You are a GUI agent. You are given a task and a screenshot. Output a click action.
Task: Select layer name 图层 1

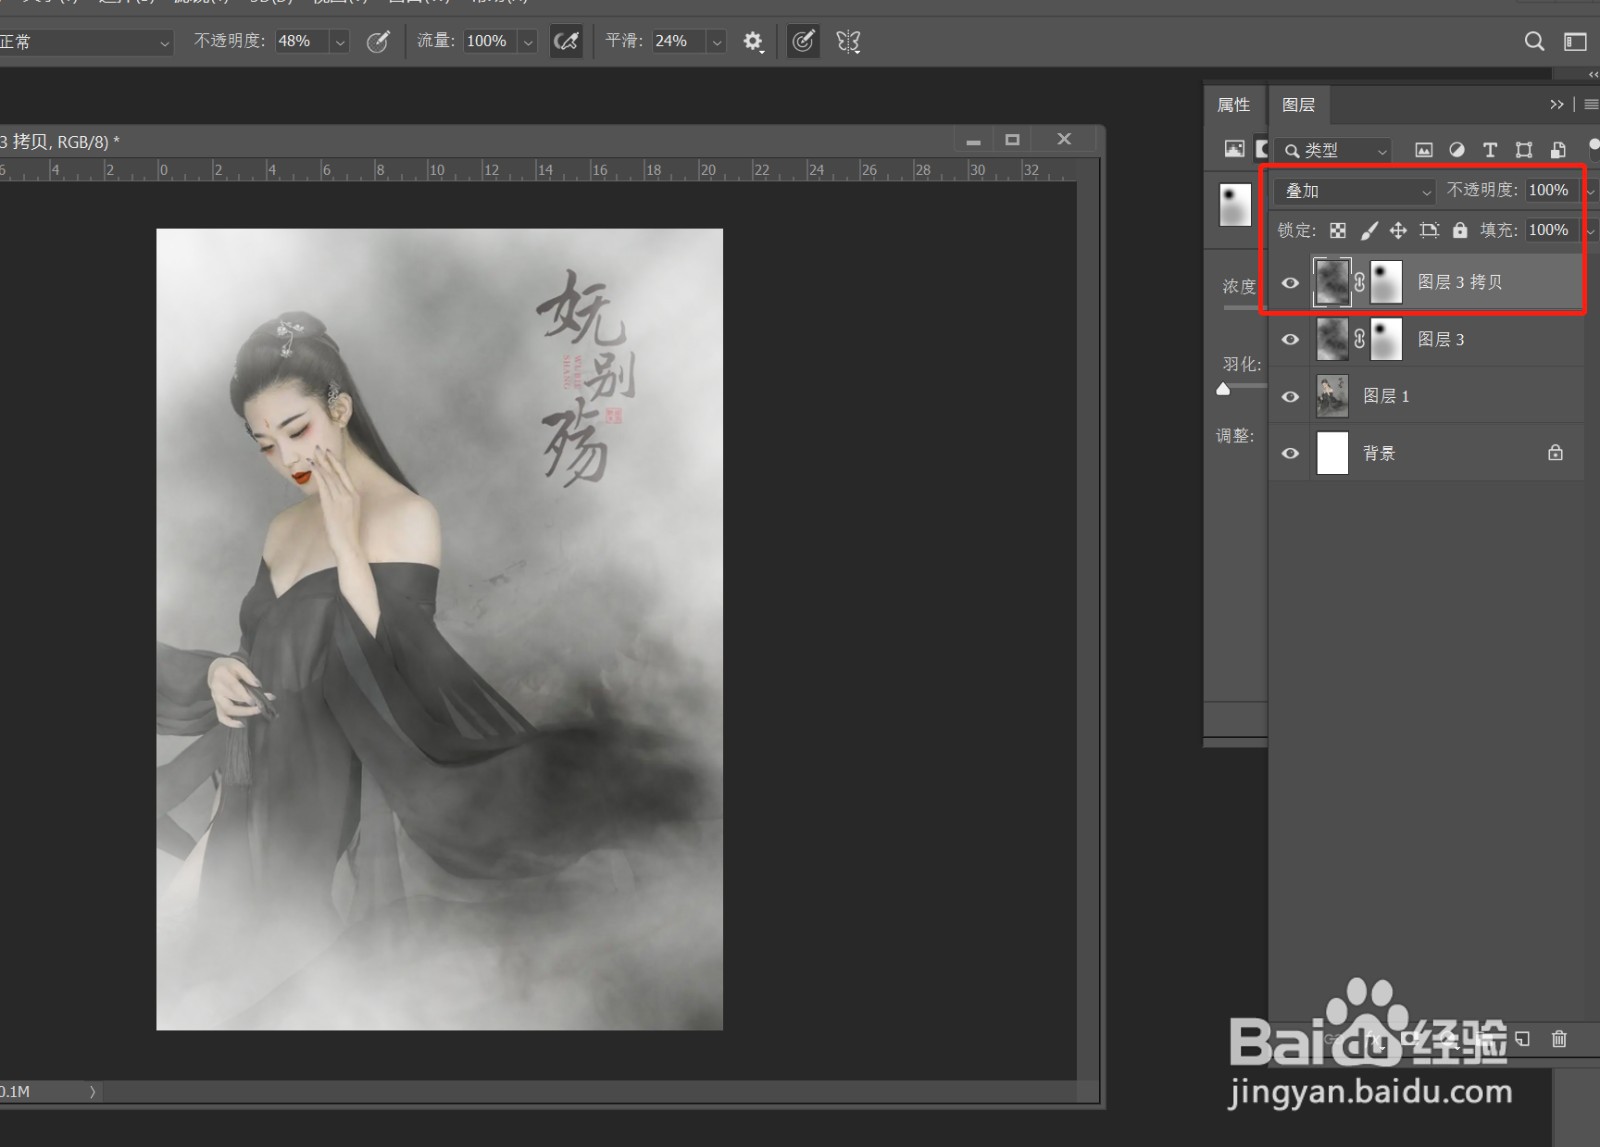[x=1386, y=397]
